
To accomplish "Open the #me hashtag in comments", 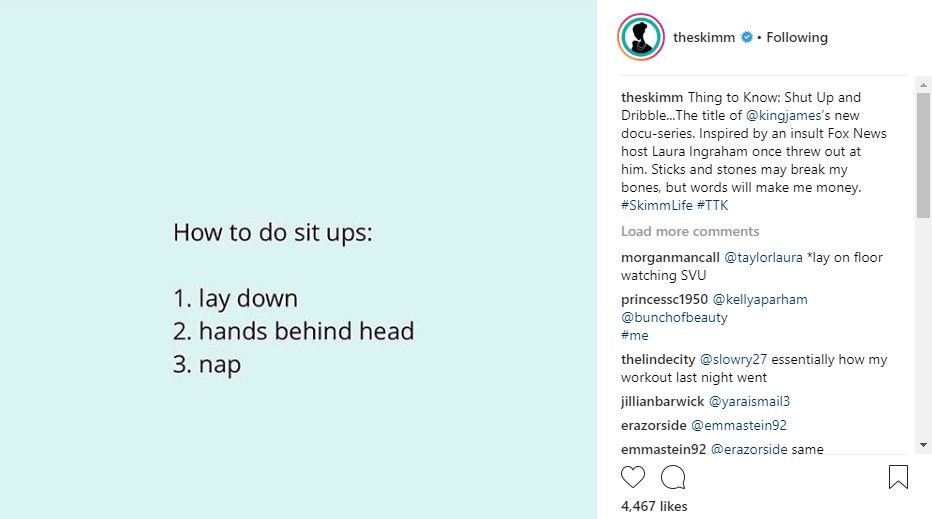I will point(634,335).
